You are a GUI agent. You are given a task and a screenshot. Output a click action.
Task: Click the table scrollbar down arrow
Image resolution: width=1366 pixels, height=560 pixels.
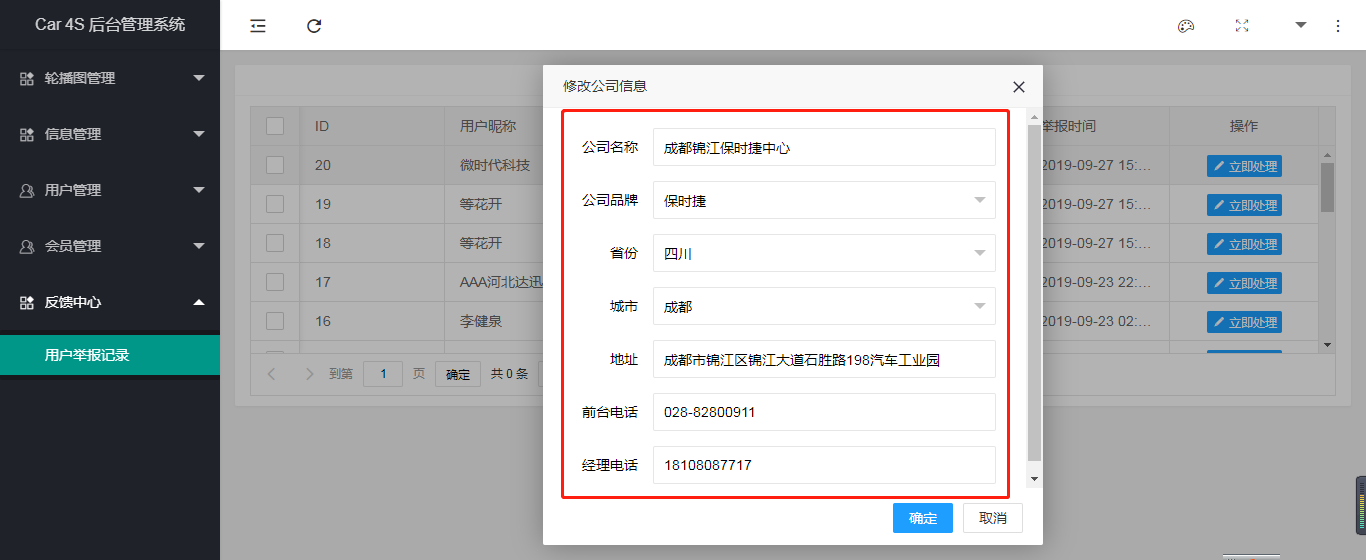tap(1327, 345)
